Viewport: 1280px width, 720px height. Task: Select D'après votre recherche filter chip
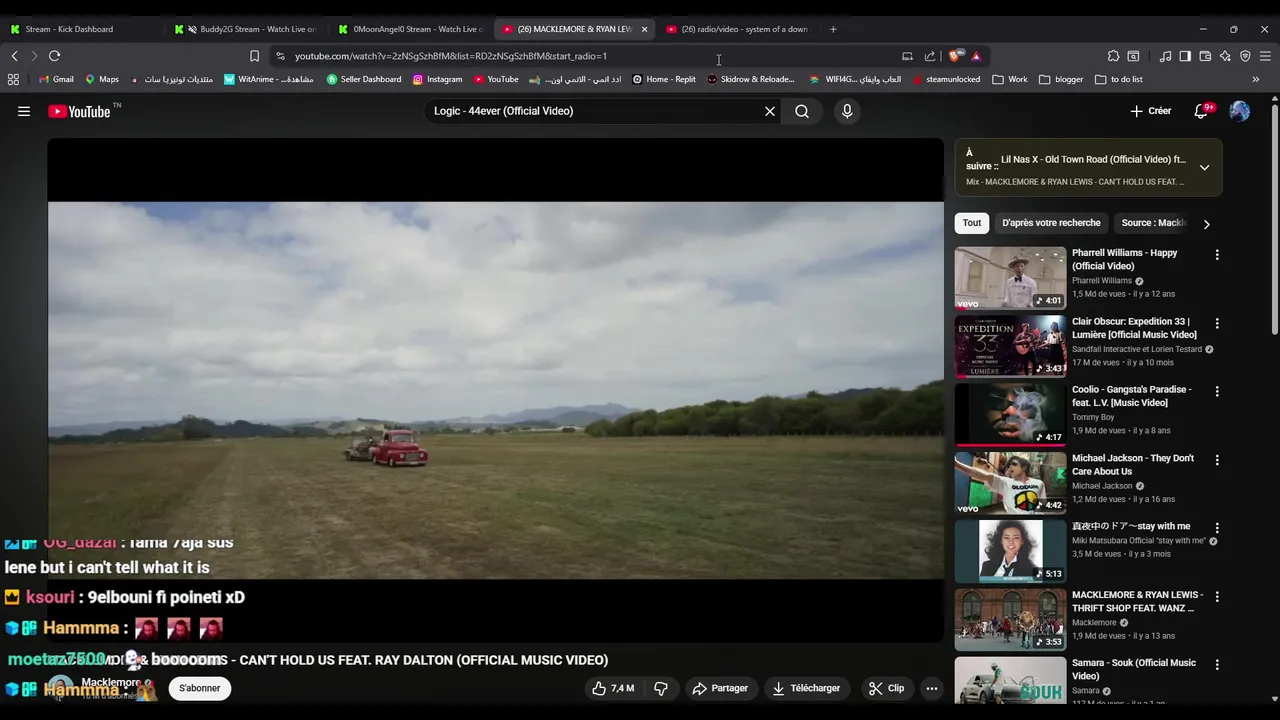pyautogui.click(x=1051, y=223)
